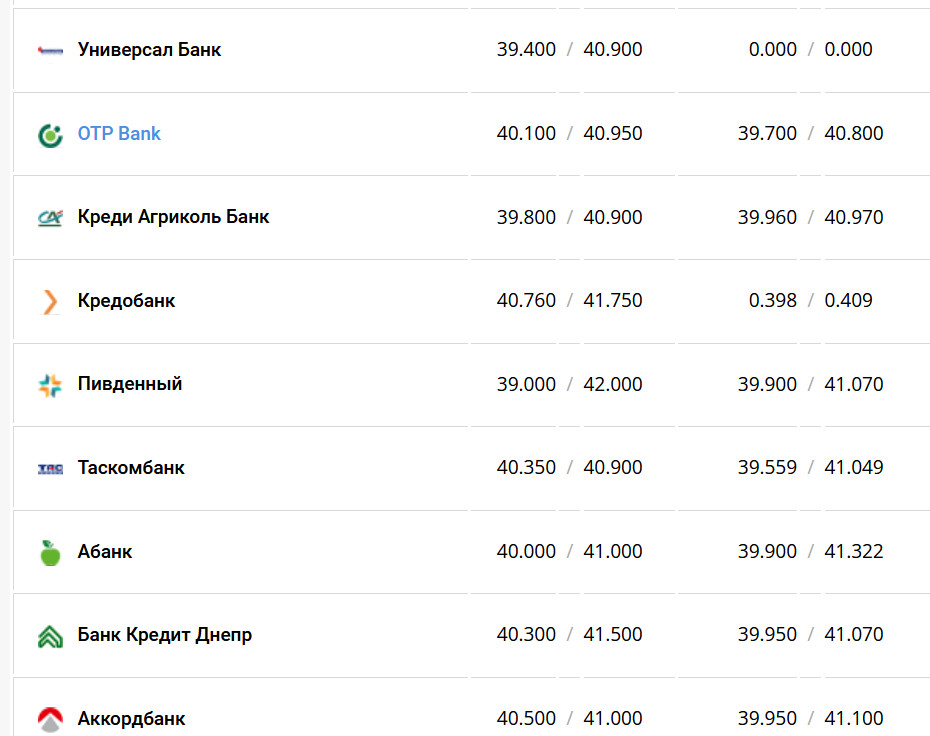Click the Креди Агриколь Банк logo
This screenshot has height=736, width=930.
click(50, 218)
